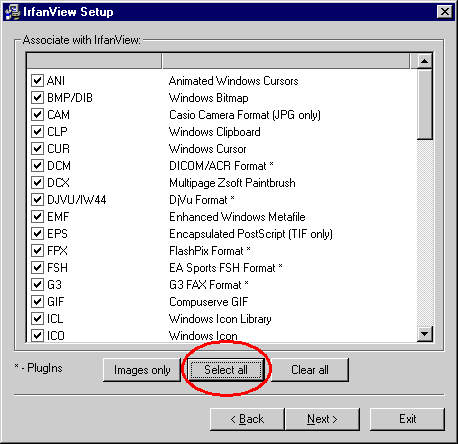Exit the IrfanView setup

[408, 419]
